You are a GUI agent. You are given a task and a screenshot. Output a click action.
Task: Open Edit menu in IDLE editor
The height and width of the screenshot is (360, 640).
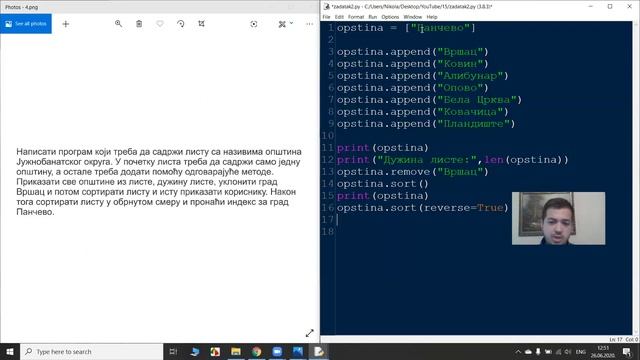click(x=339, y=17)
